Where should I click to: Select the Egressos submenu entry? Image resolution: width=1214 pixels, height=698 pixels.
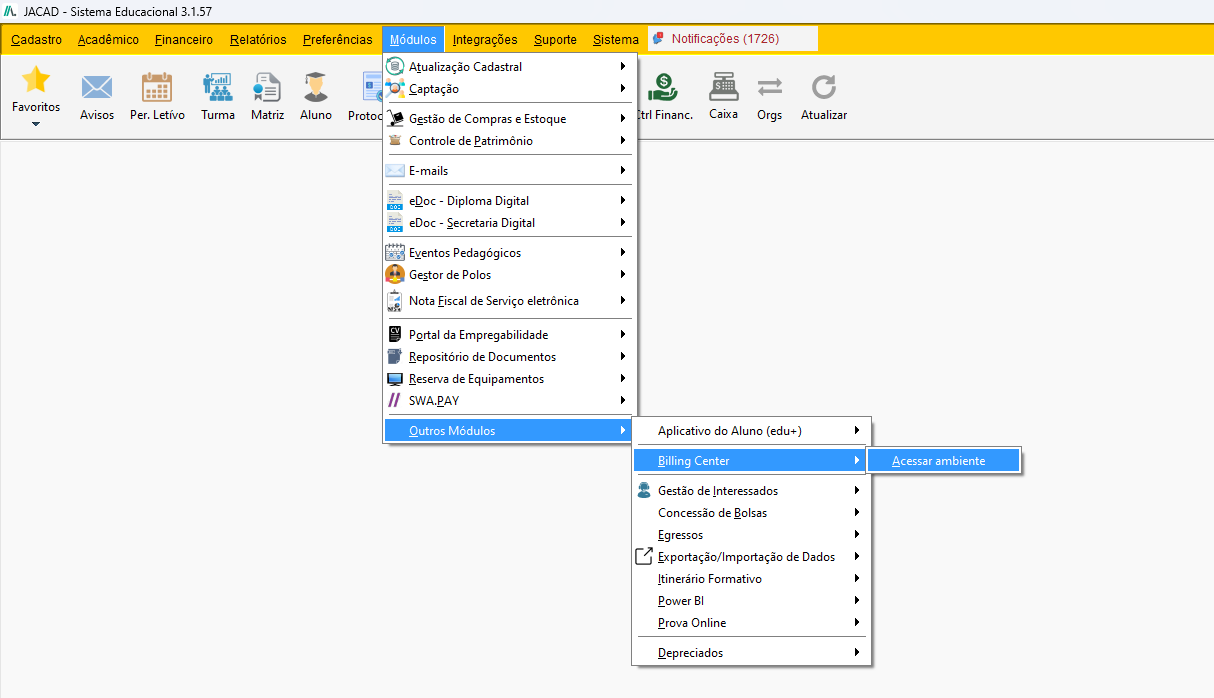(x=751, y=535)
